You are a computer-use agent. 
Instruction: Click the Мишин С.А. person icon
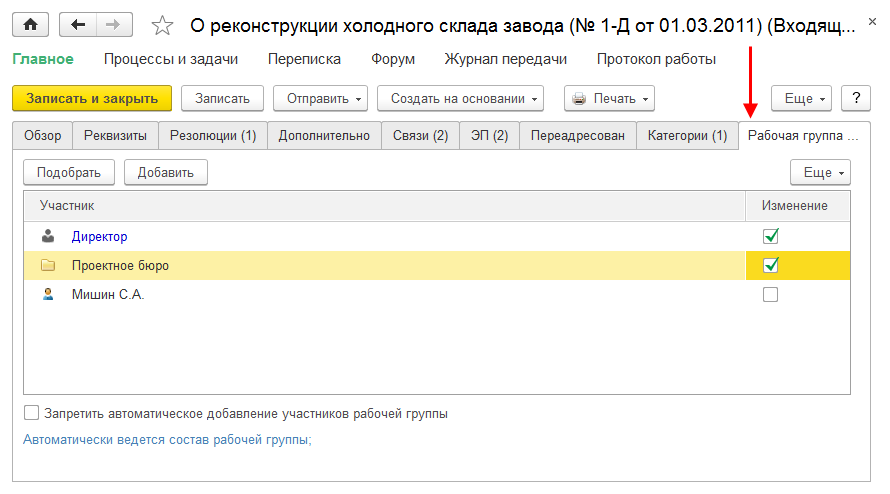(x=48, y=295)
